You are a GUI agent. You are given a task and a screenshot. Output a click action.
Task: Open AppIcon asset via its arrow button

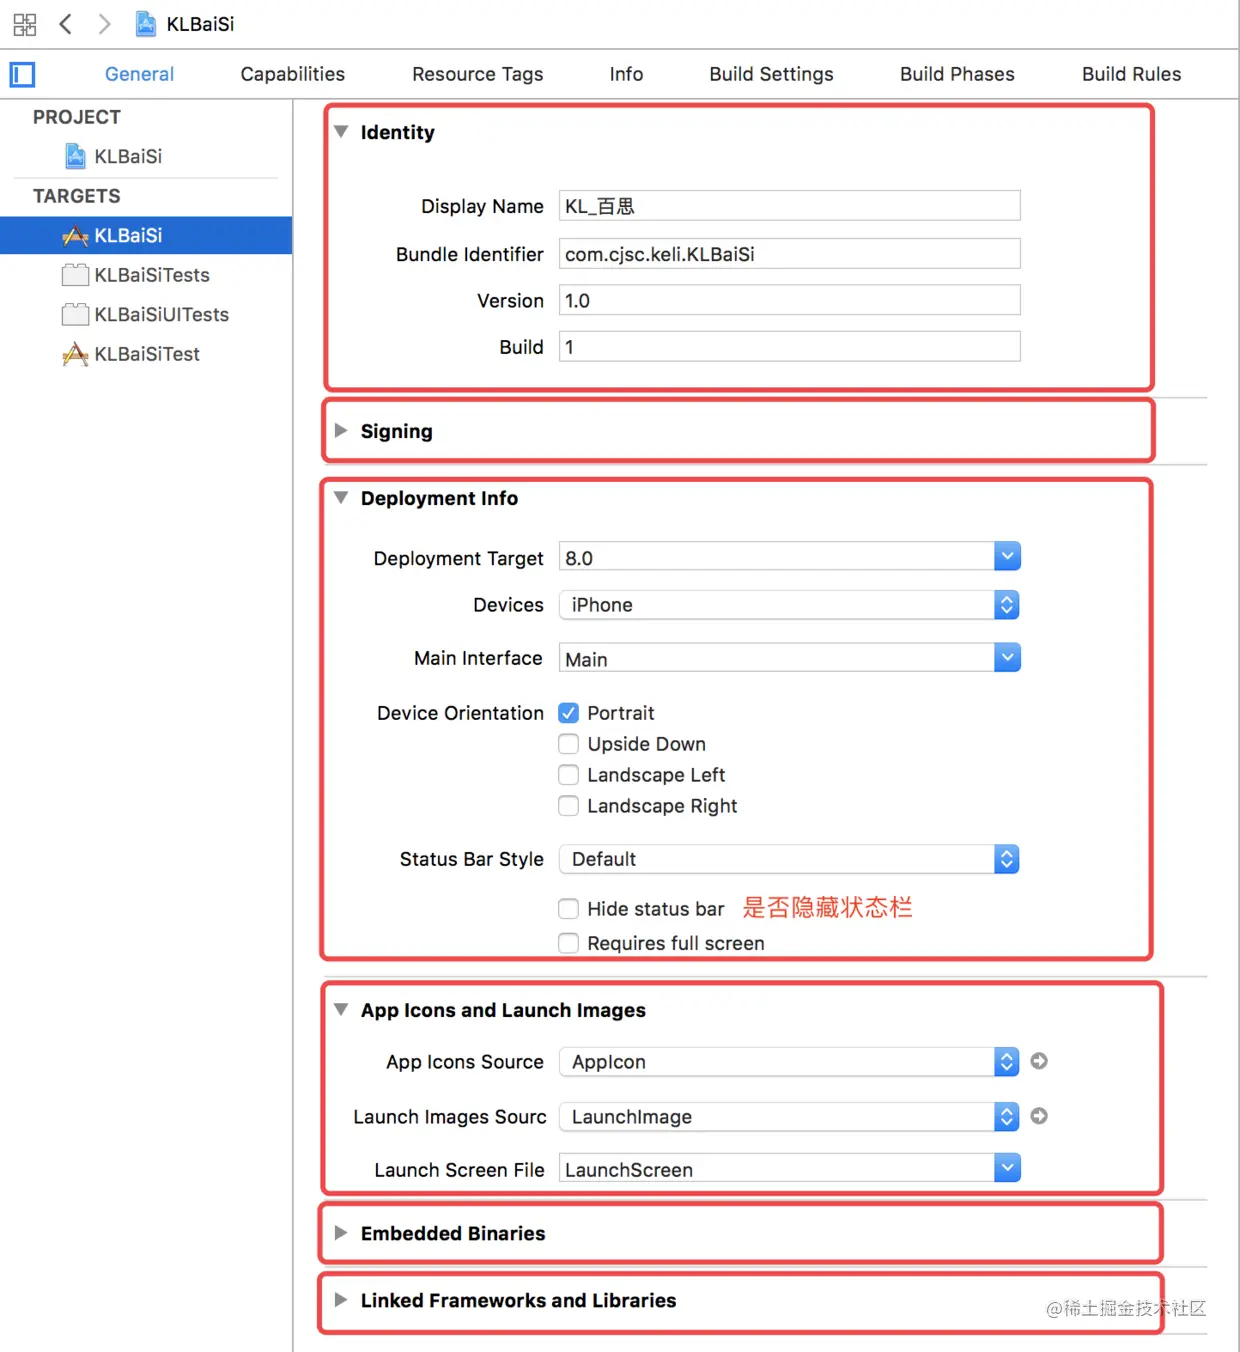[x=1038, y=1061]
